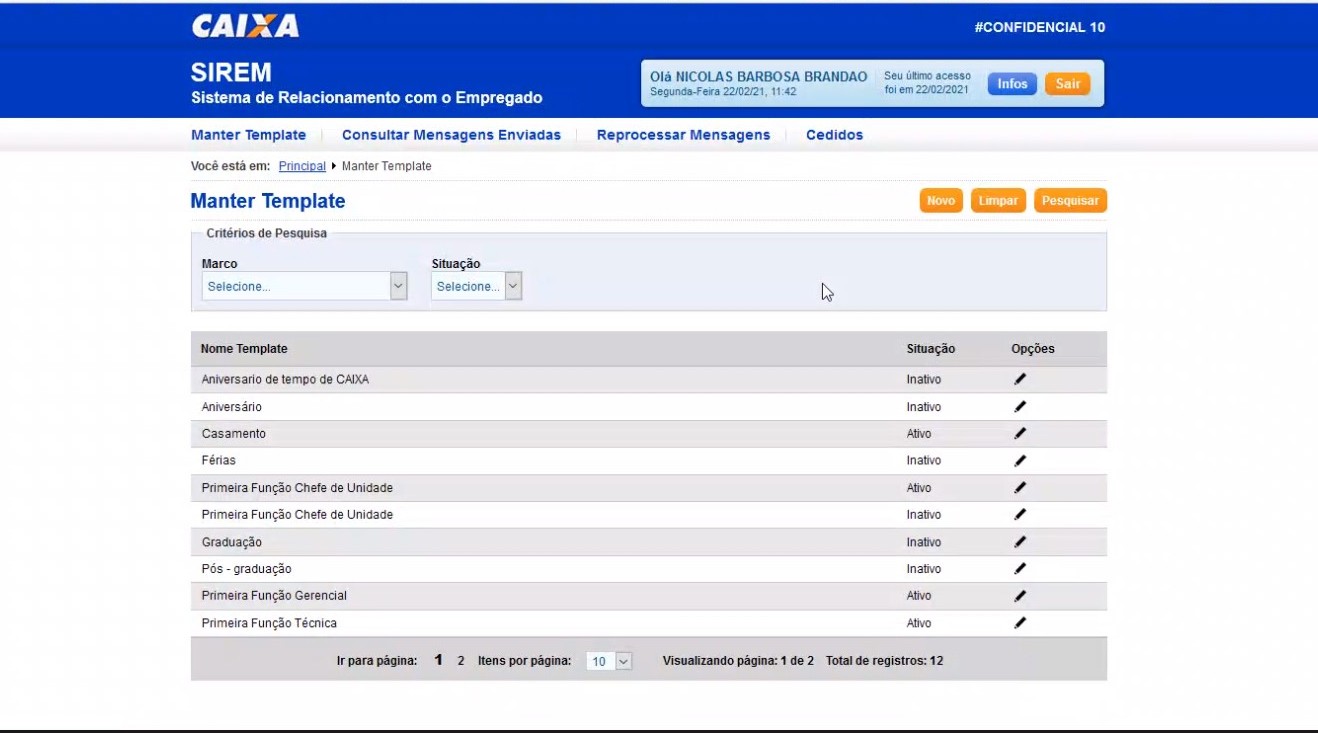Edit Primeira Função Gerencial template
The image size is (1318, 733).
pos(1020,595)
